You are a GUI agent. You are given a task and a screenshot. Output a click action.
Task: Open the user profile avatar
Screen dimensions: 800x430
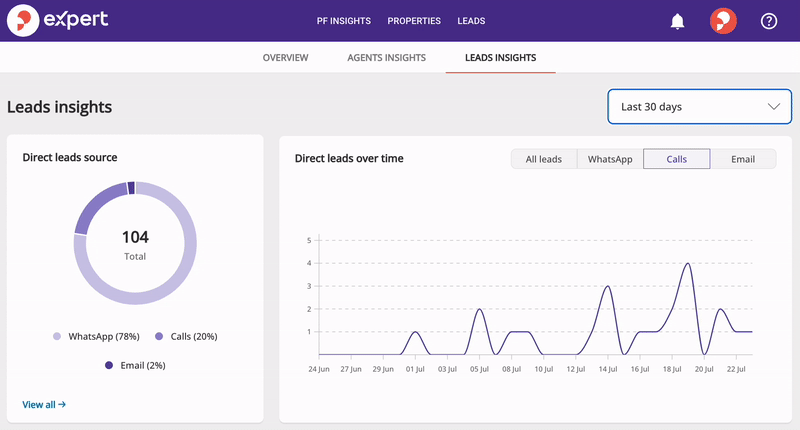[723, 21]
